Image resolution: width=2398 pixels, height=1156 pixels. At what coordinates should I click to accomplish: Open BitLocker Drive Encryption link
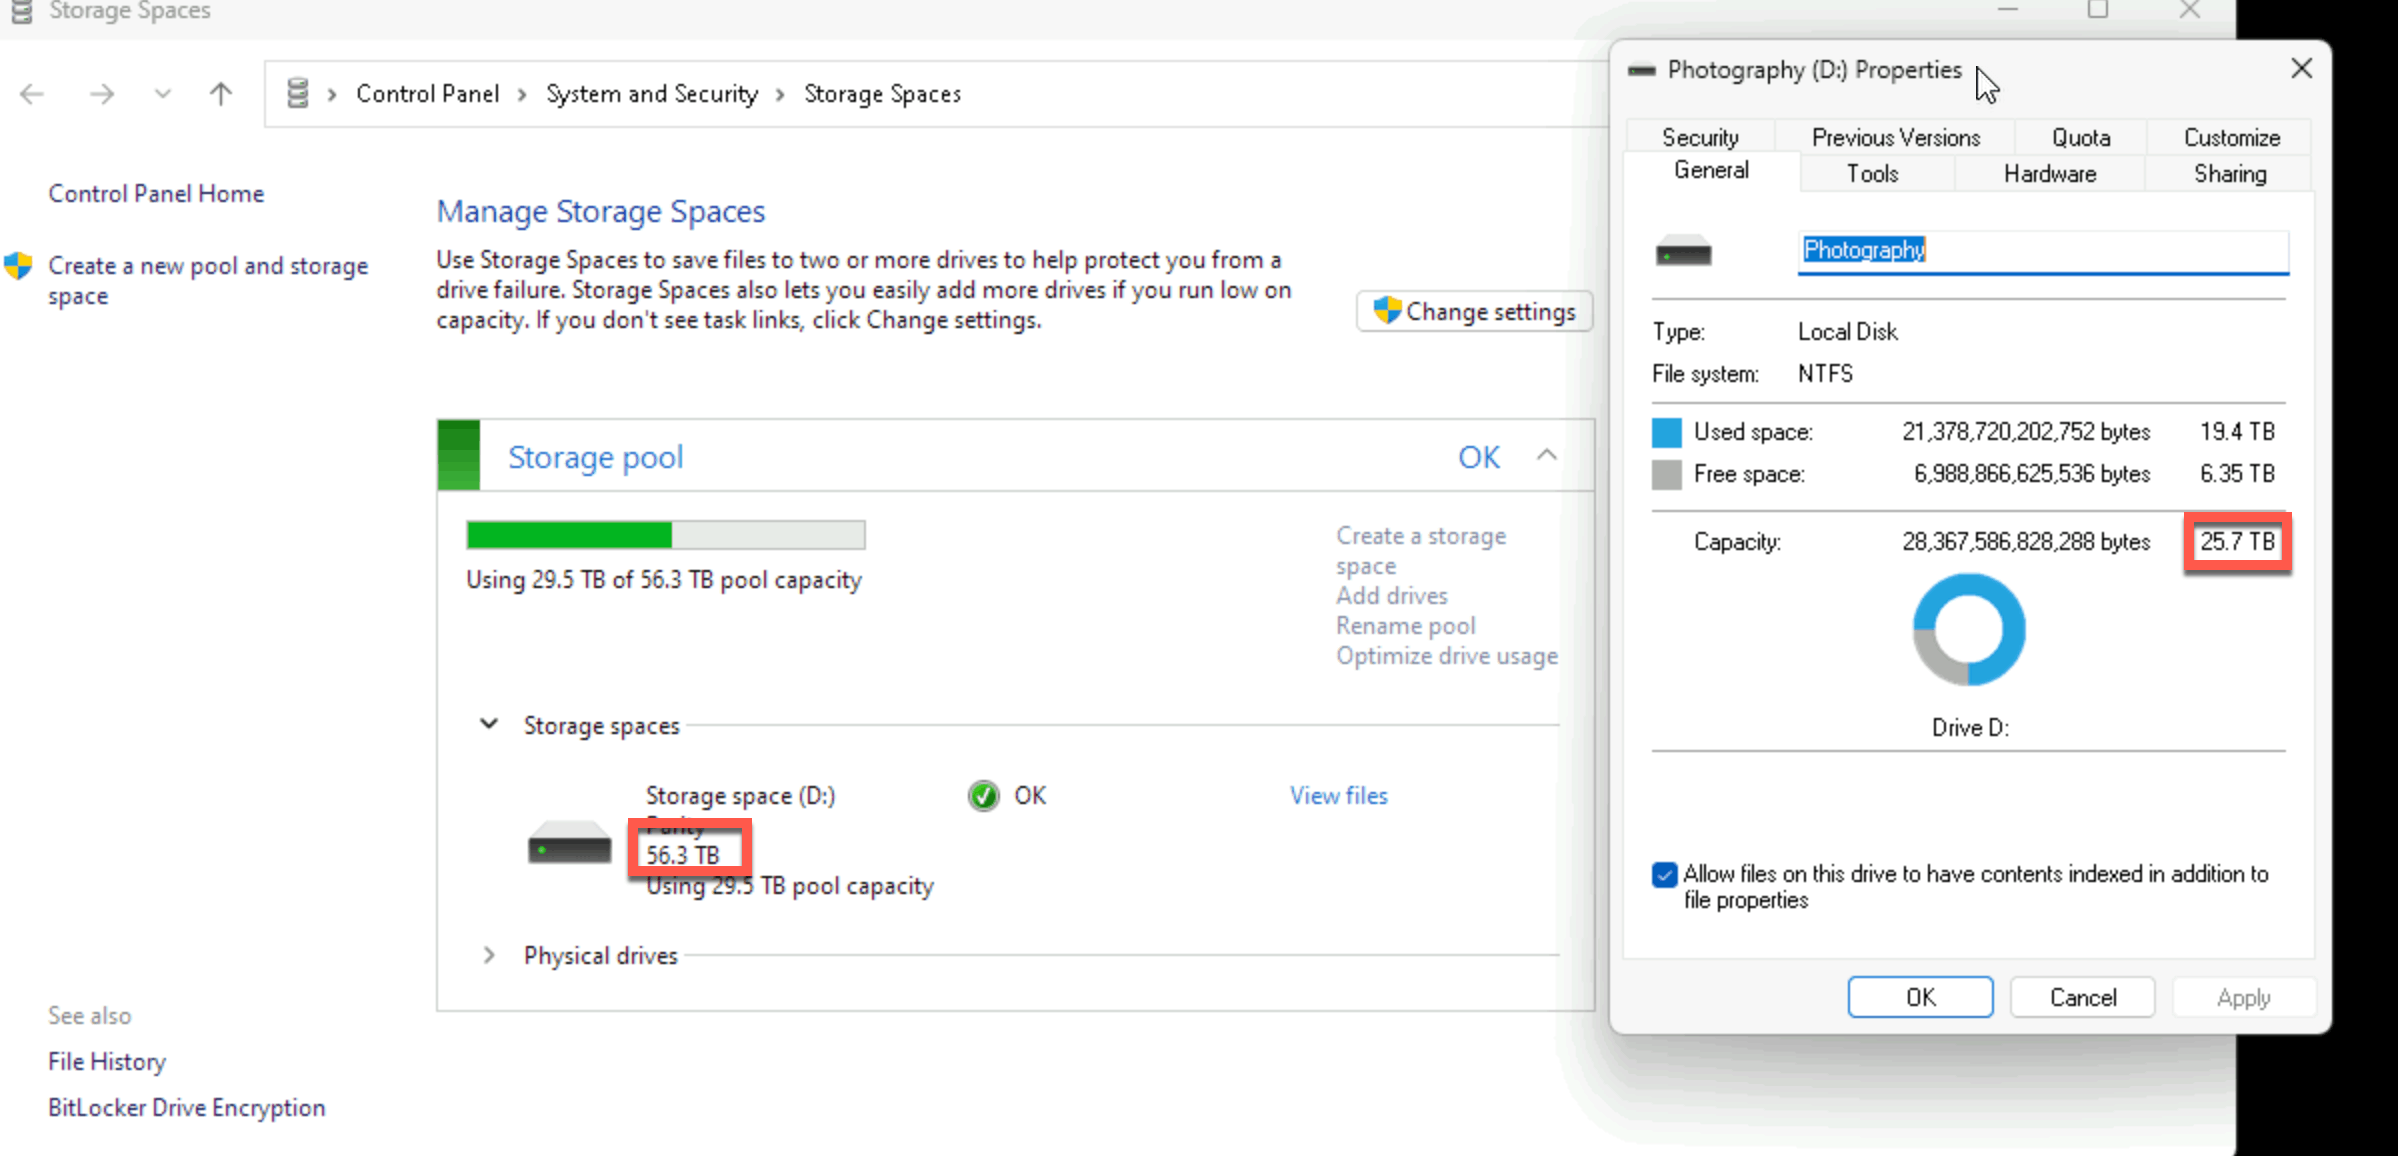pos(187,1107)
